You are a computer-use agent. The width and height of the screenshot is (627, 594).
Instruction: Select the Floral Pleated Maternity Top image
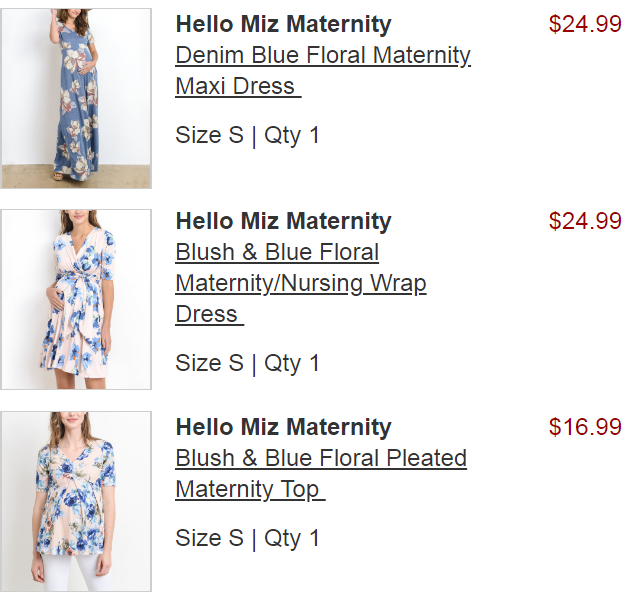76,501
